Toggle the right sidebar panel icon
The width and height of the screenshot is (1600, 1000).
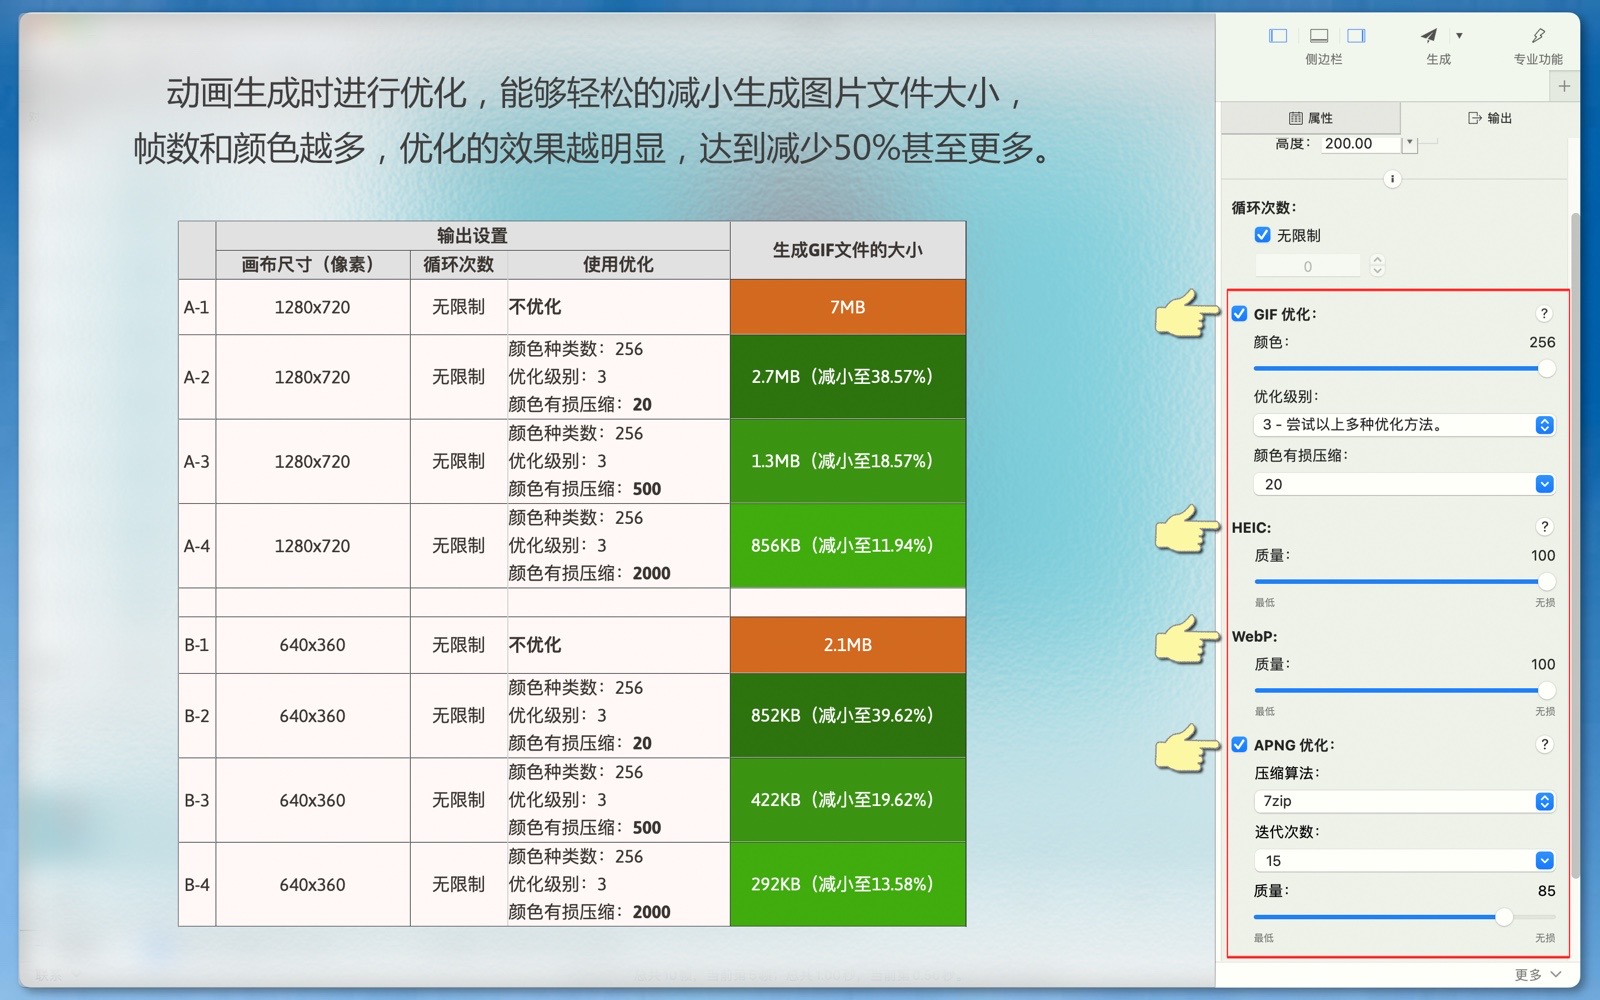tap(1356, 36)
